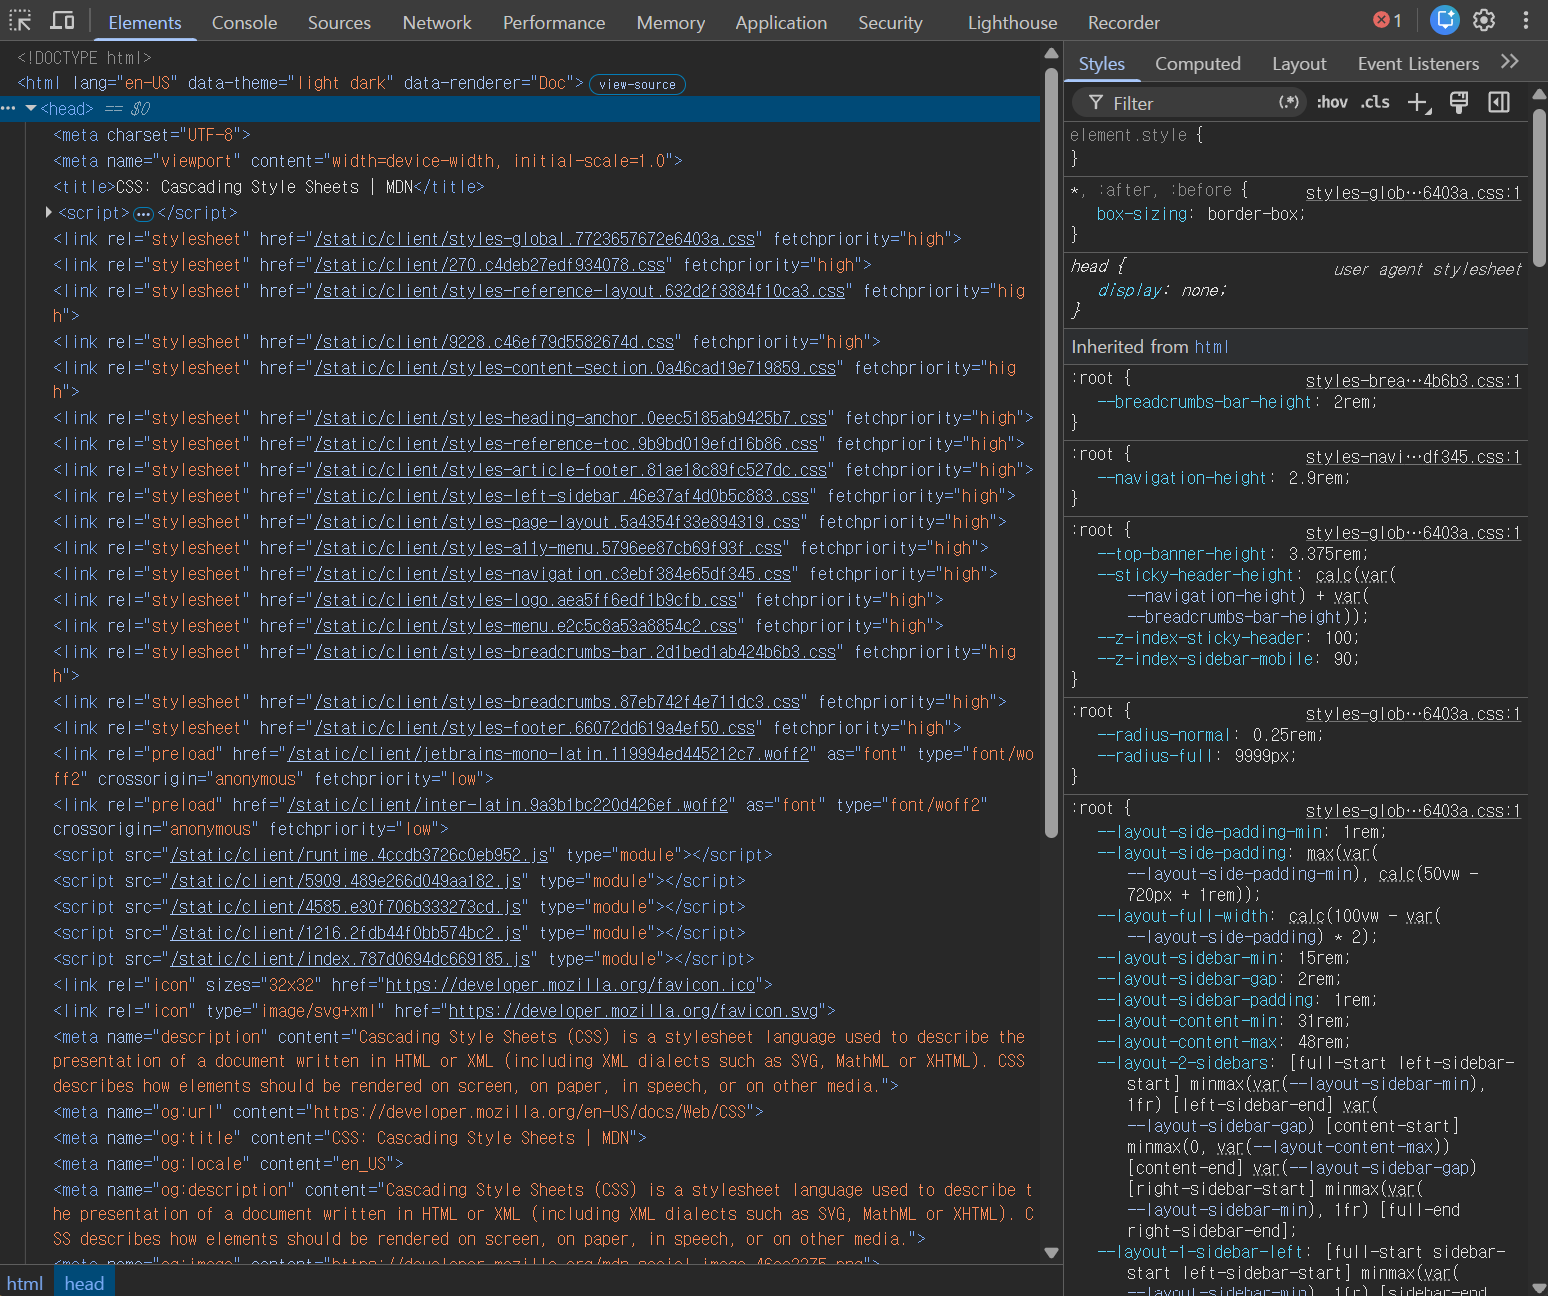Open the Computed styles tab

(1198, 64)
